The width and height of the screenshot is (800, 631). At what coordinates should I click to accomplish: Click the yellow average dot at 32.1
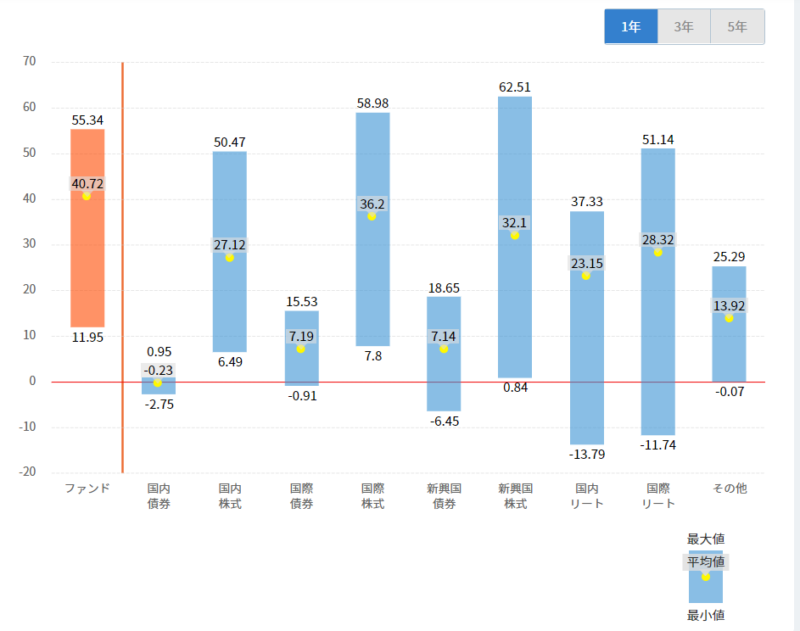pyautogui.click(x=515, y=235)
